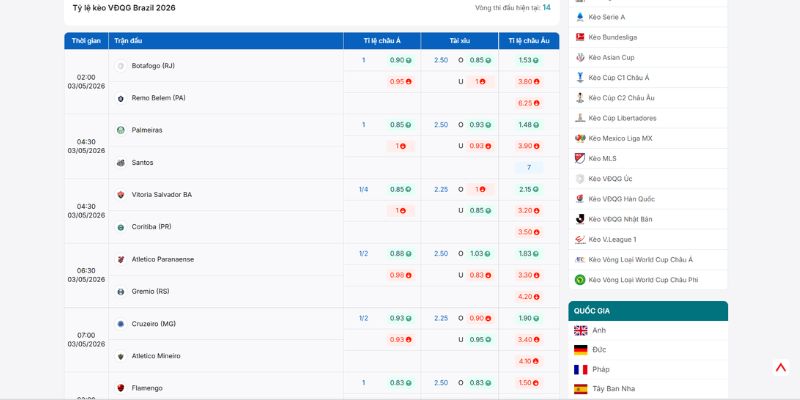
Task: Click the QUỐC GIA section header
Action: (648, 311)
